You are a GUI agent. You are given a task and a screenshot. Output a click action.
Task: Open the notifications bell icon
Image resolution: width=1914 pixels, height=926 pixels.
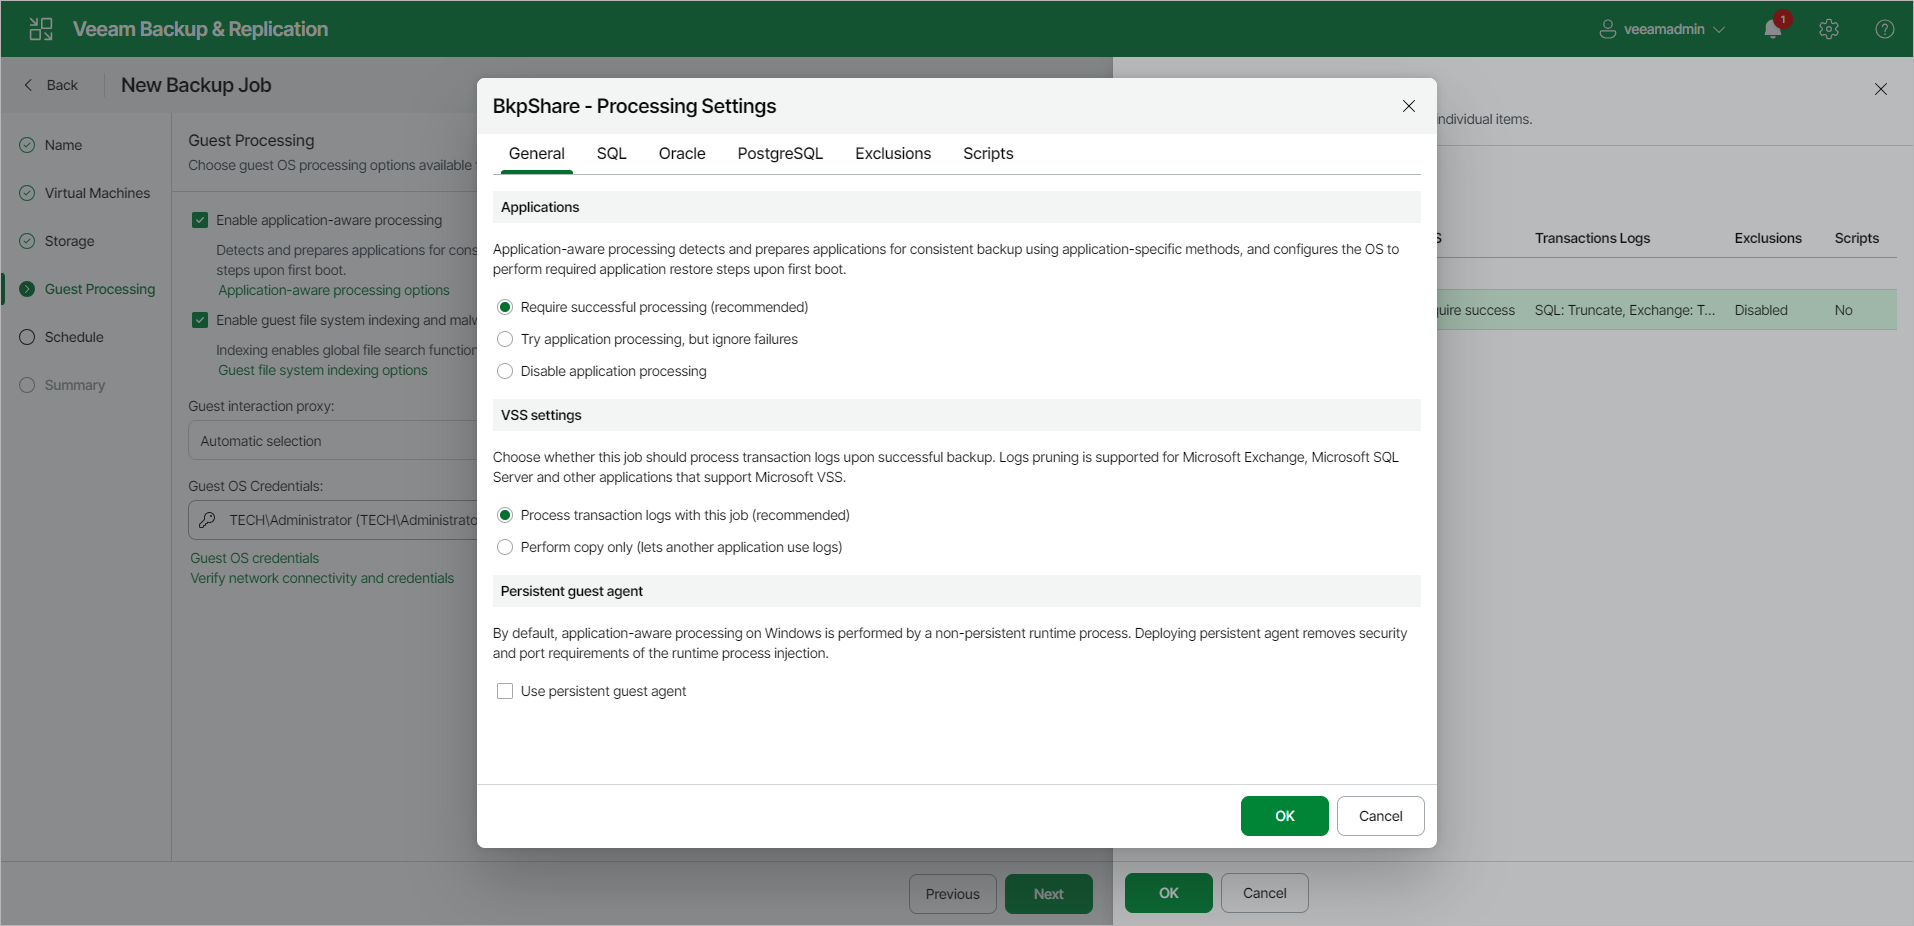1772,29
